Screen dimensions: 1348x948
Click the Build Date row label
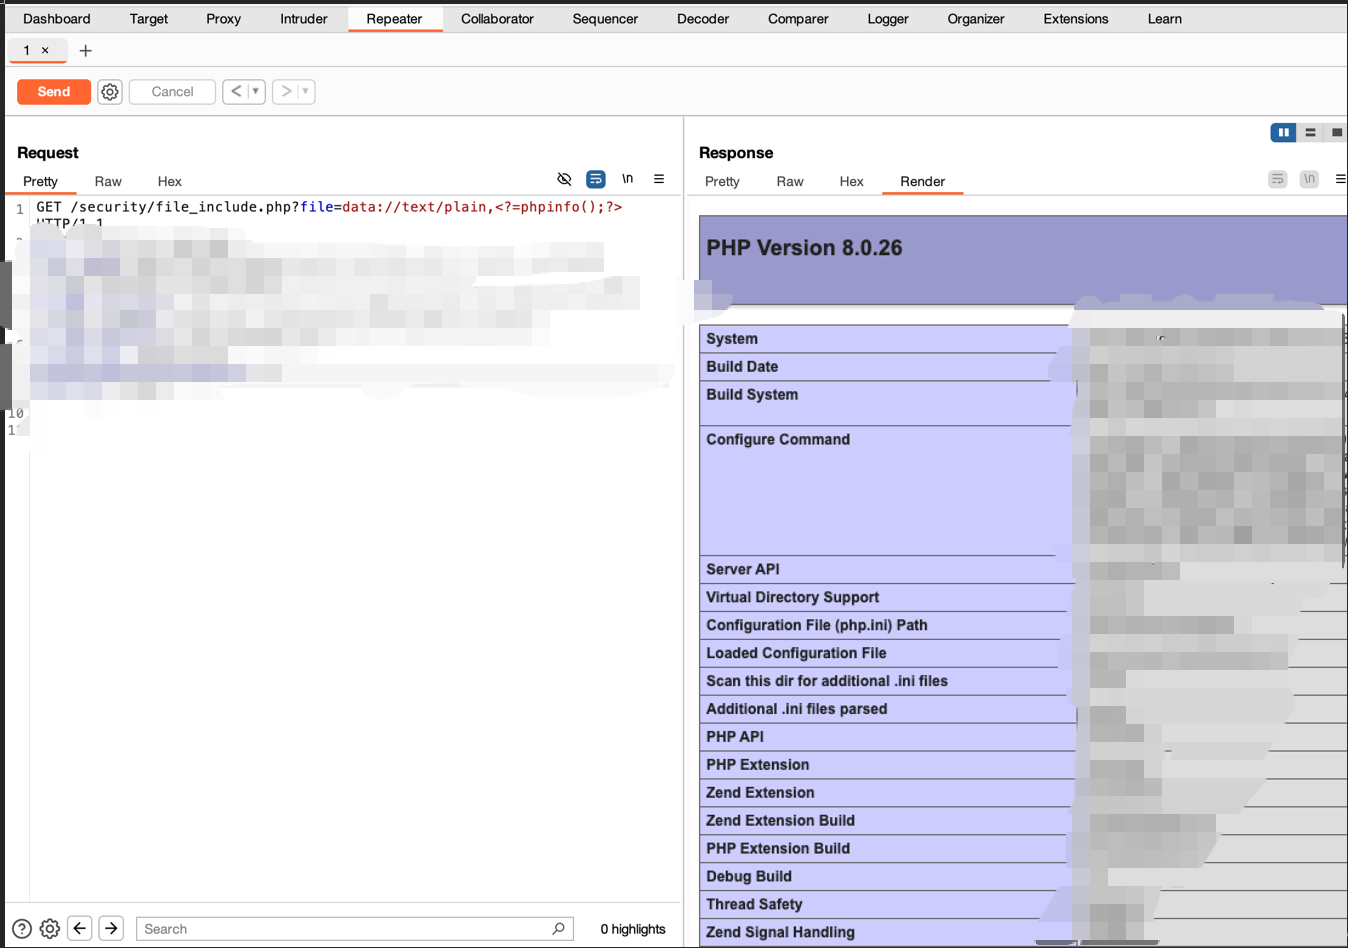pos(742,367)
